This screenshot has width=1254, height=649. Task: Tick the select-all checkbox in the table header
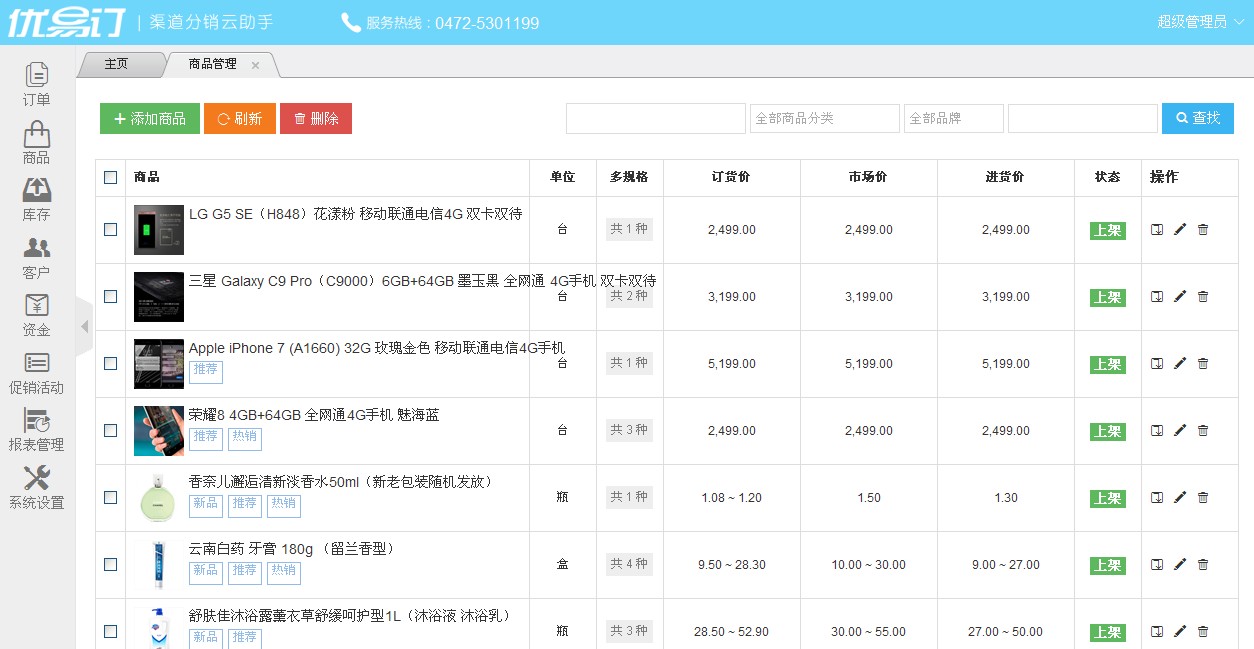(x=110, y=178)
